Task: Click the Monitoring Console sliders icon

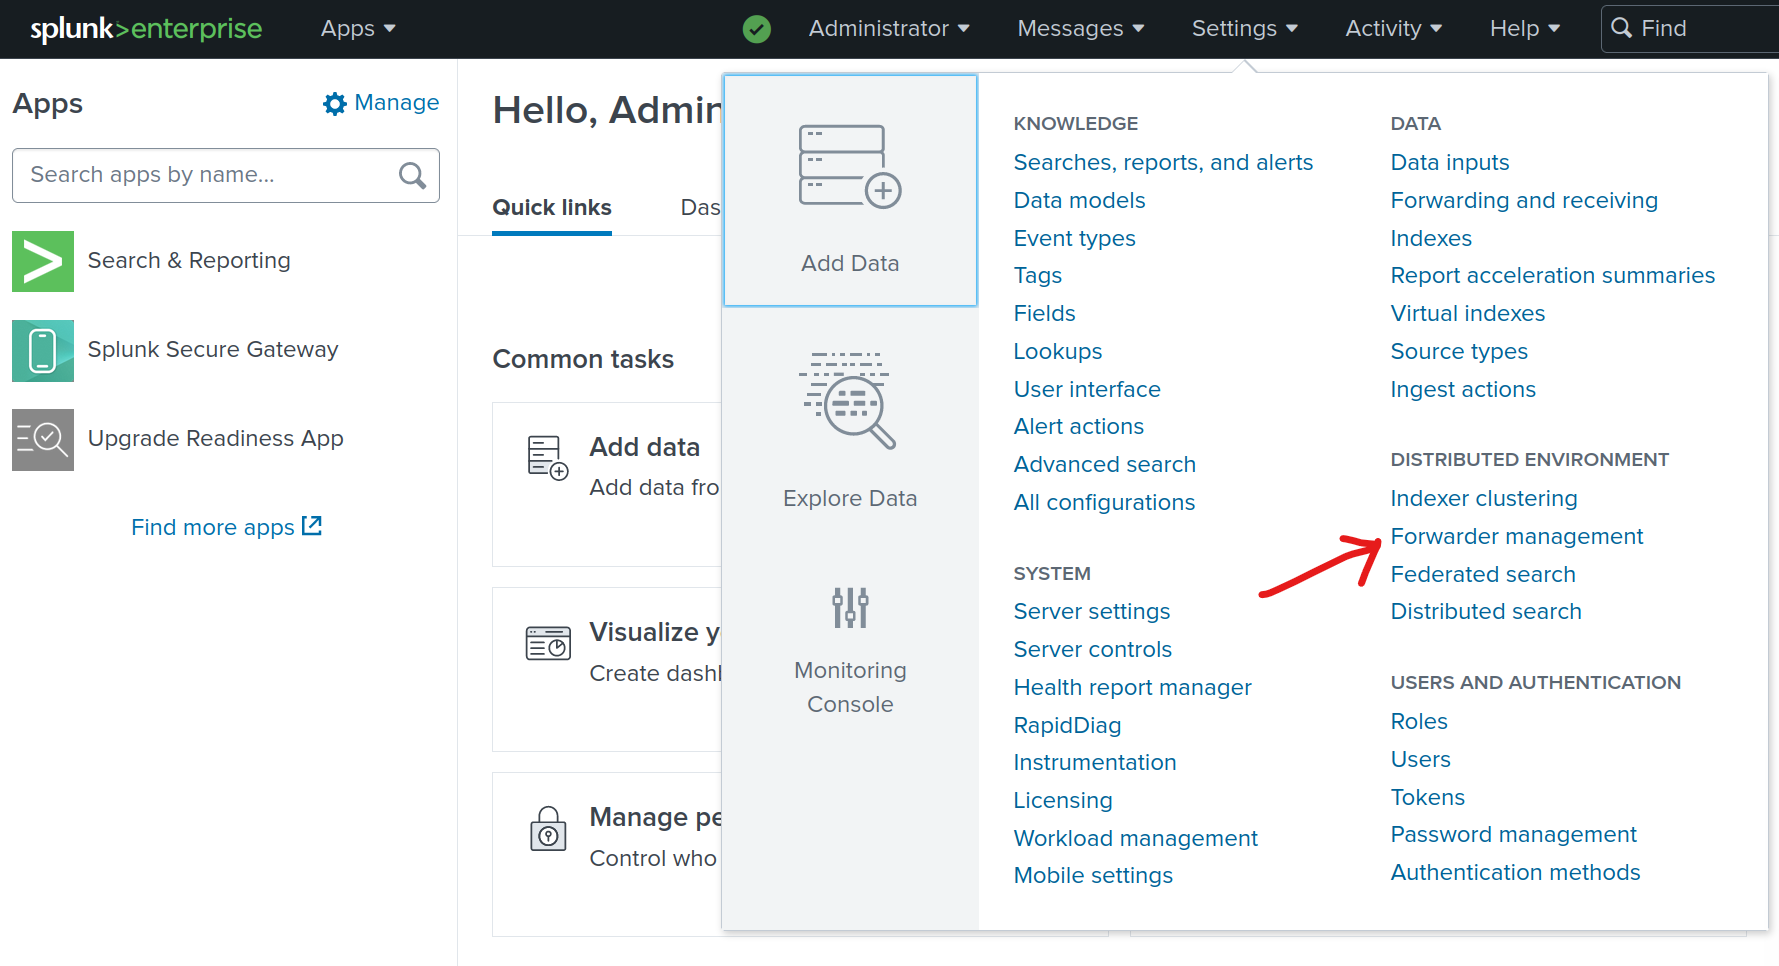Action: [x=850, y=607]
